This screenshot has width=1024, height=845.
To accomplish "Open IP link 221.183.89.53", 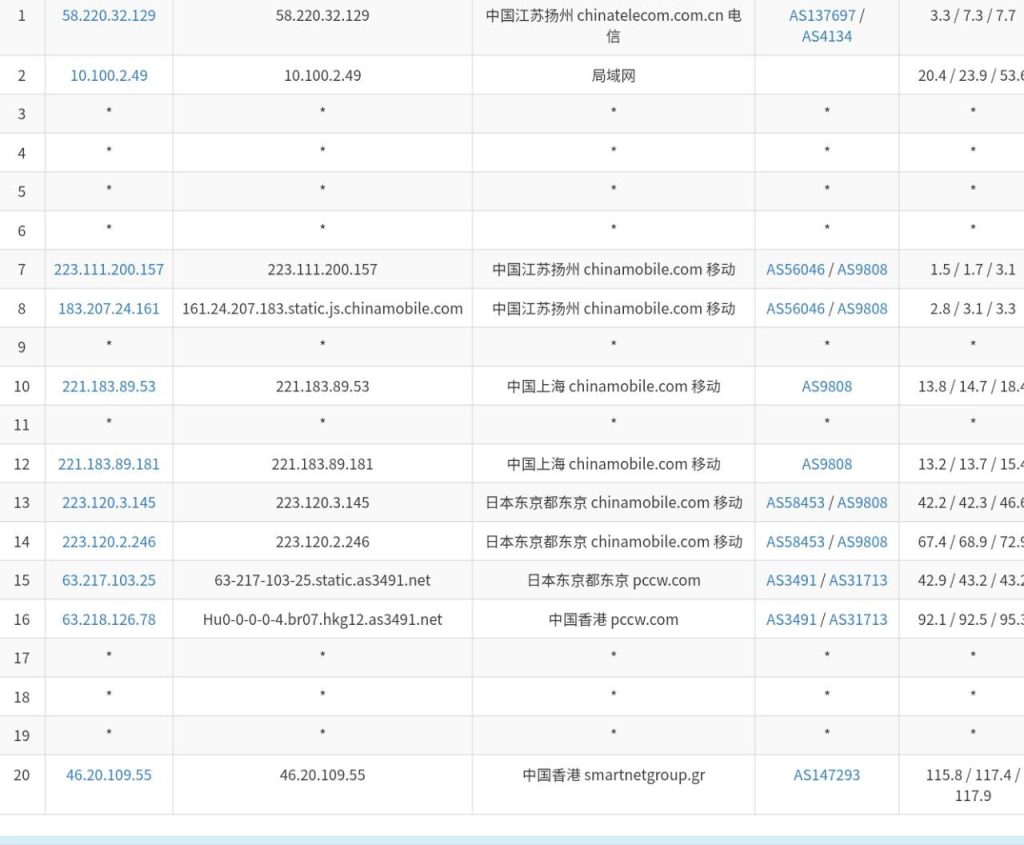I will pyautogui.click(x=108, y=387).
